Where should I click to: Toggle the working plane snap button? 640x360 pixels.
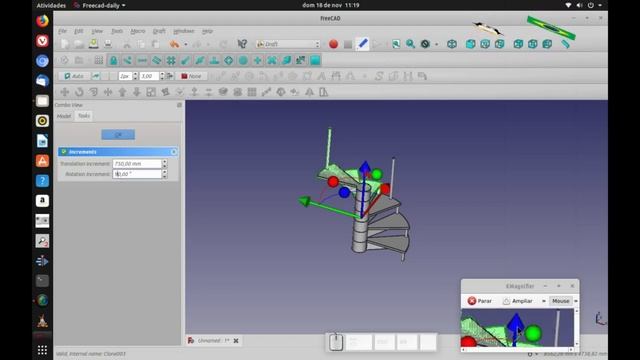pos(315,60)
